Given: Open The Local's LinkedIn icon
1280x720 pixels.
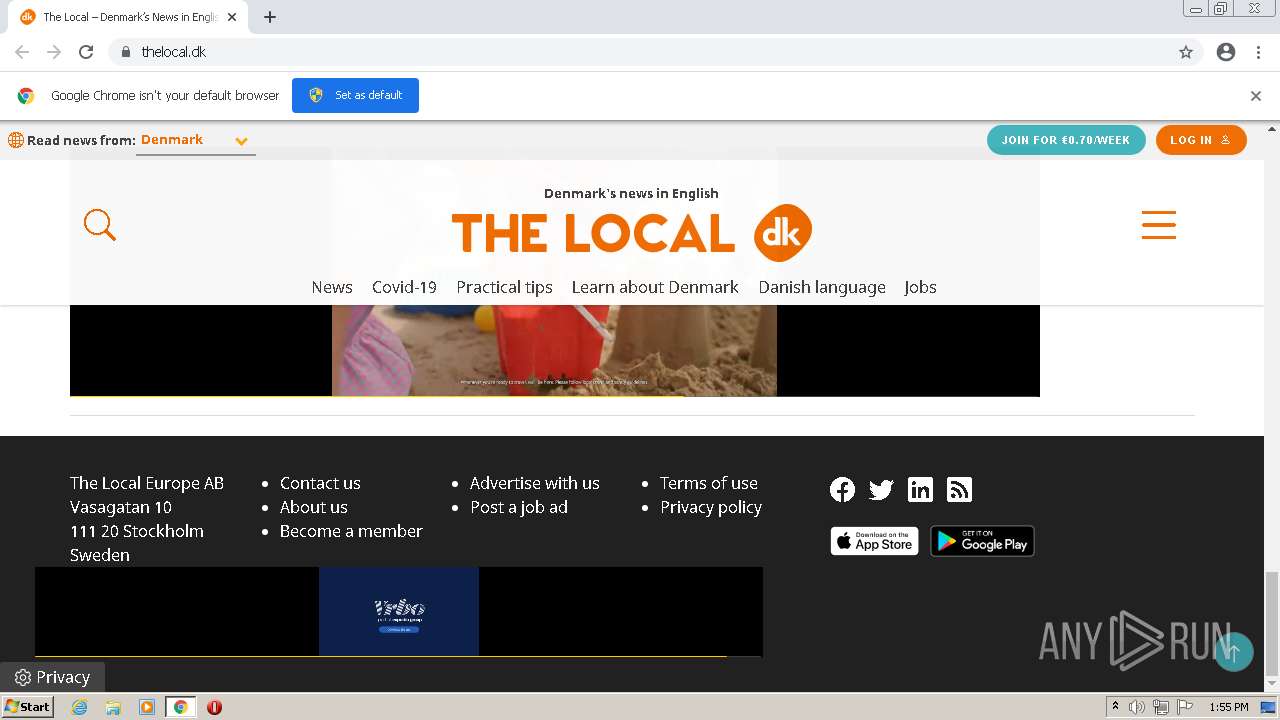Looking at the screenshot, I should 920,489.
